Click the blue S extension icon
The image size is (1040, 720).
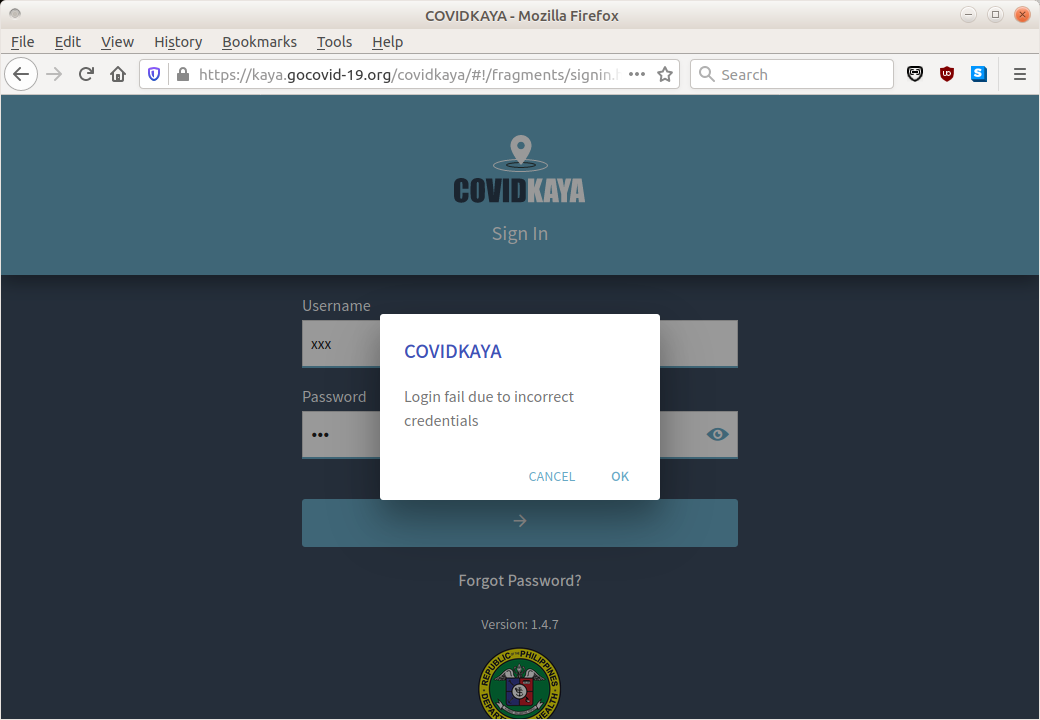pos(978,74)
